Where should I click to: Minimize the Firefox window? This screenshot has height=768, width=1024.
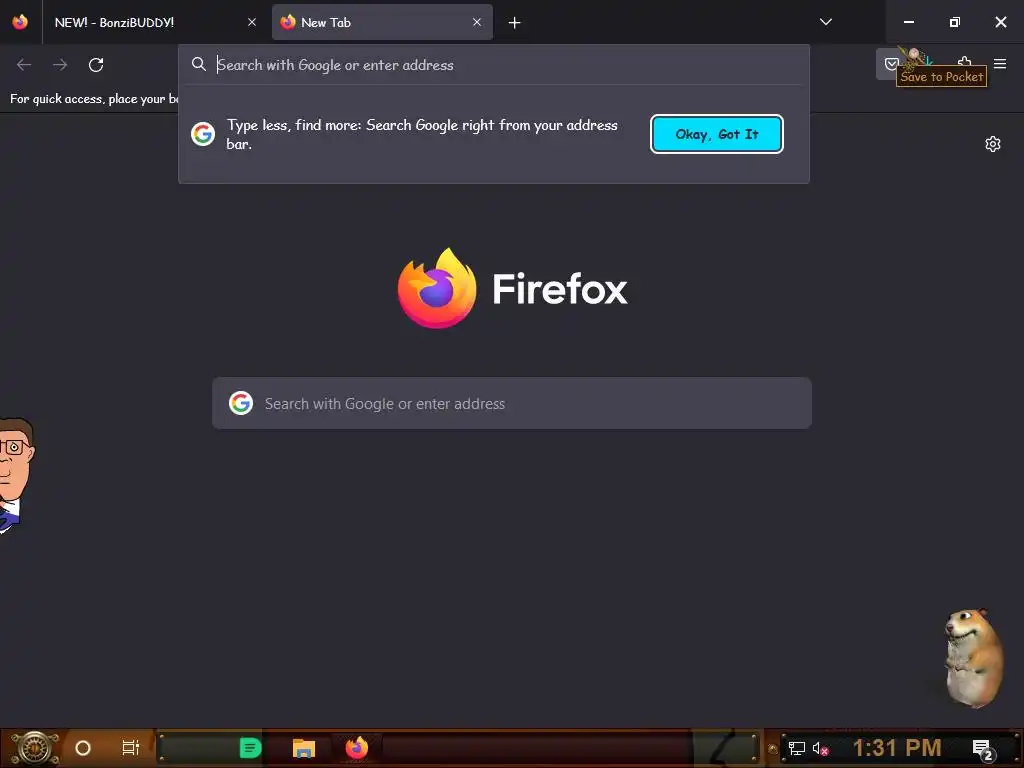[x=908, y=22]
